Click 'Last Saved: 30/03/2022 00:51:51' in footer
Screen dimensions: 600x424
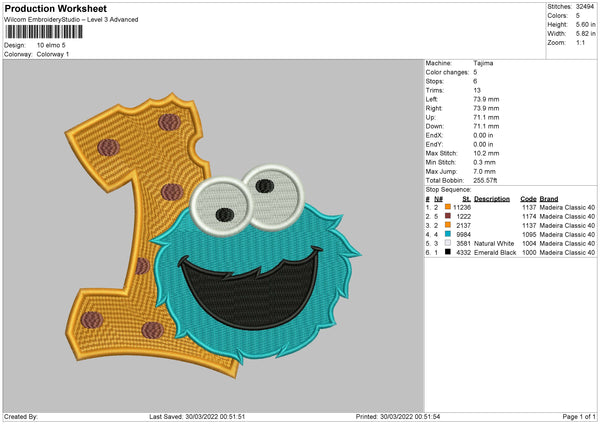click(197, 417)
